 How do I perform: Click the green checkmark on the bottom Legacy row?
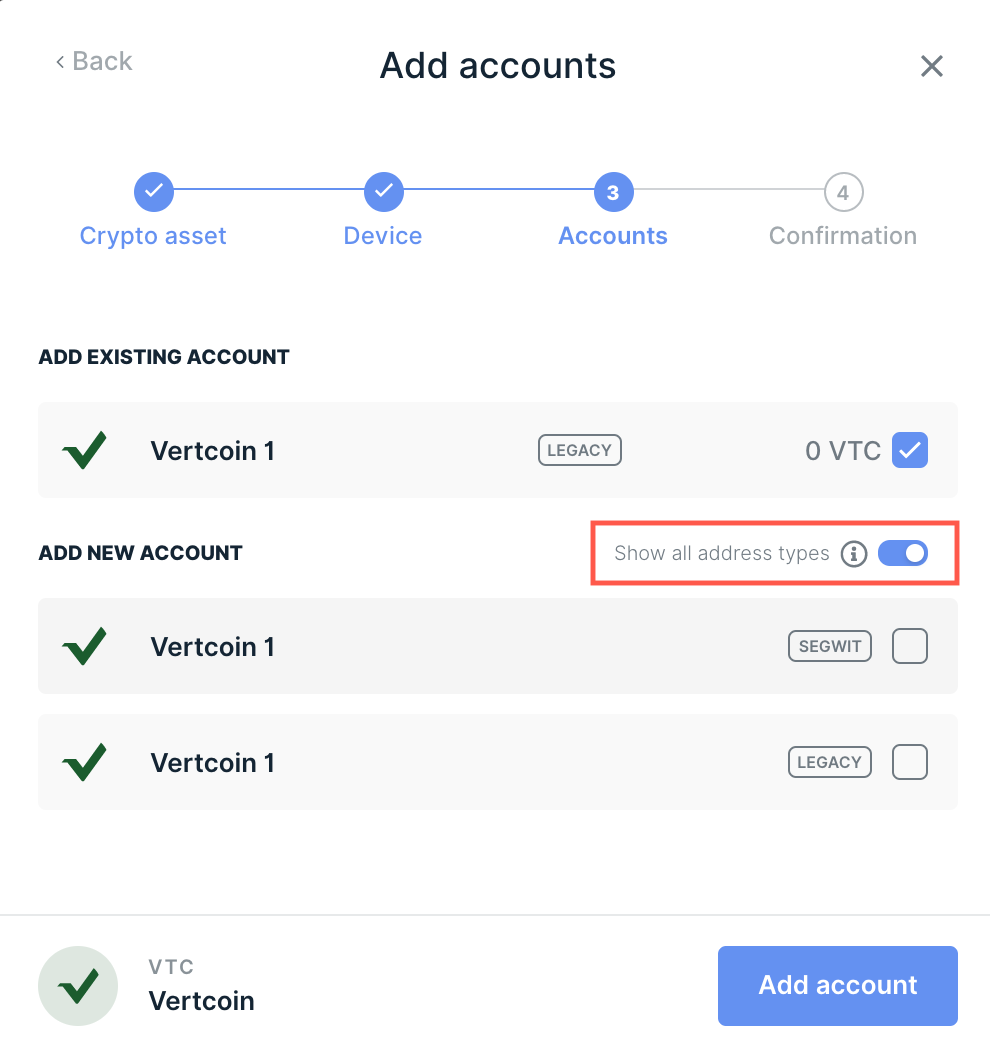84,762
